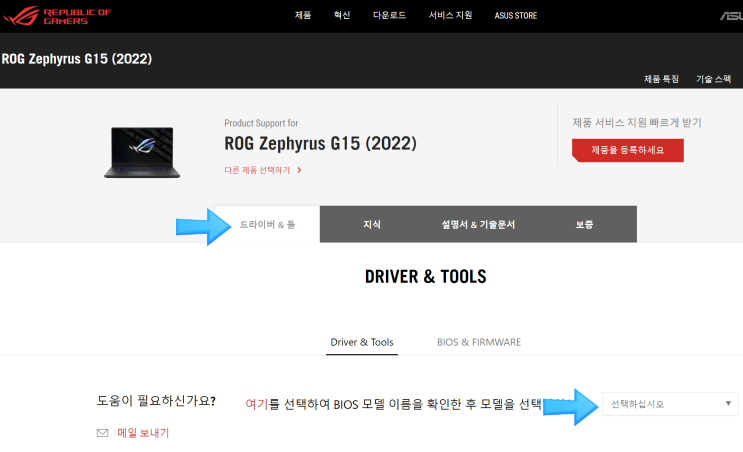This screenshot has height=452, width=743.
Task: Click the DRIVER & TOOLS heading
Action: coord(426,276)
